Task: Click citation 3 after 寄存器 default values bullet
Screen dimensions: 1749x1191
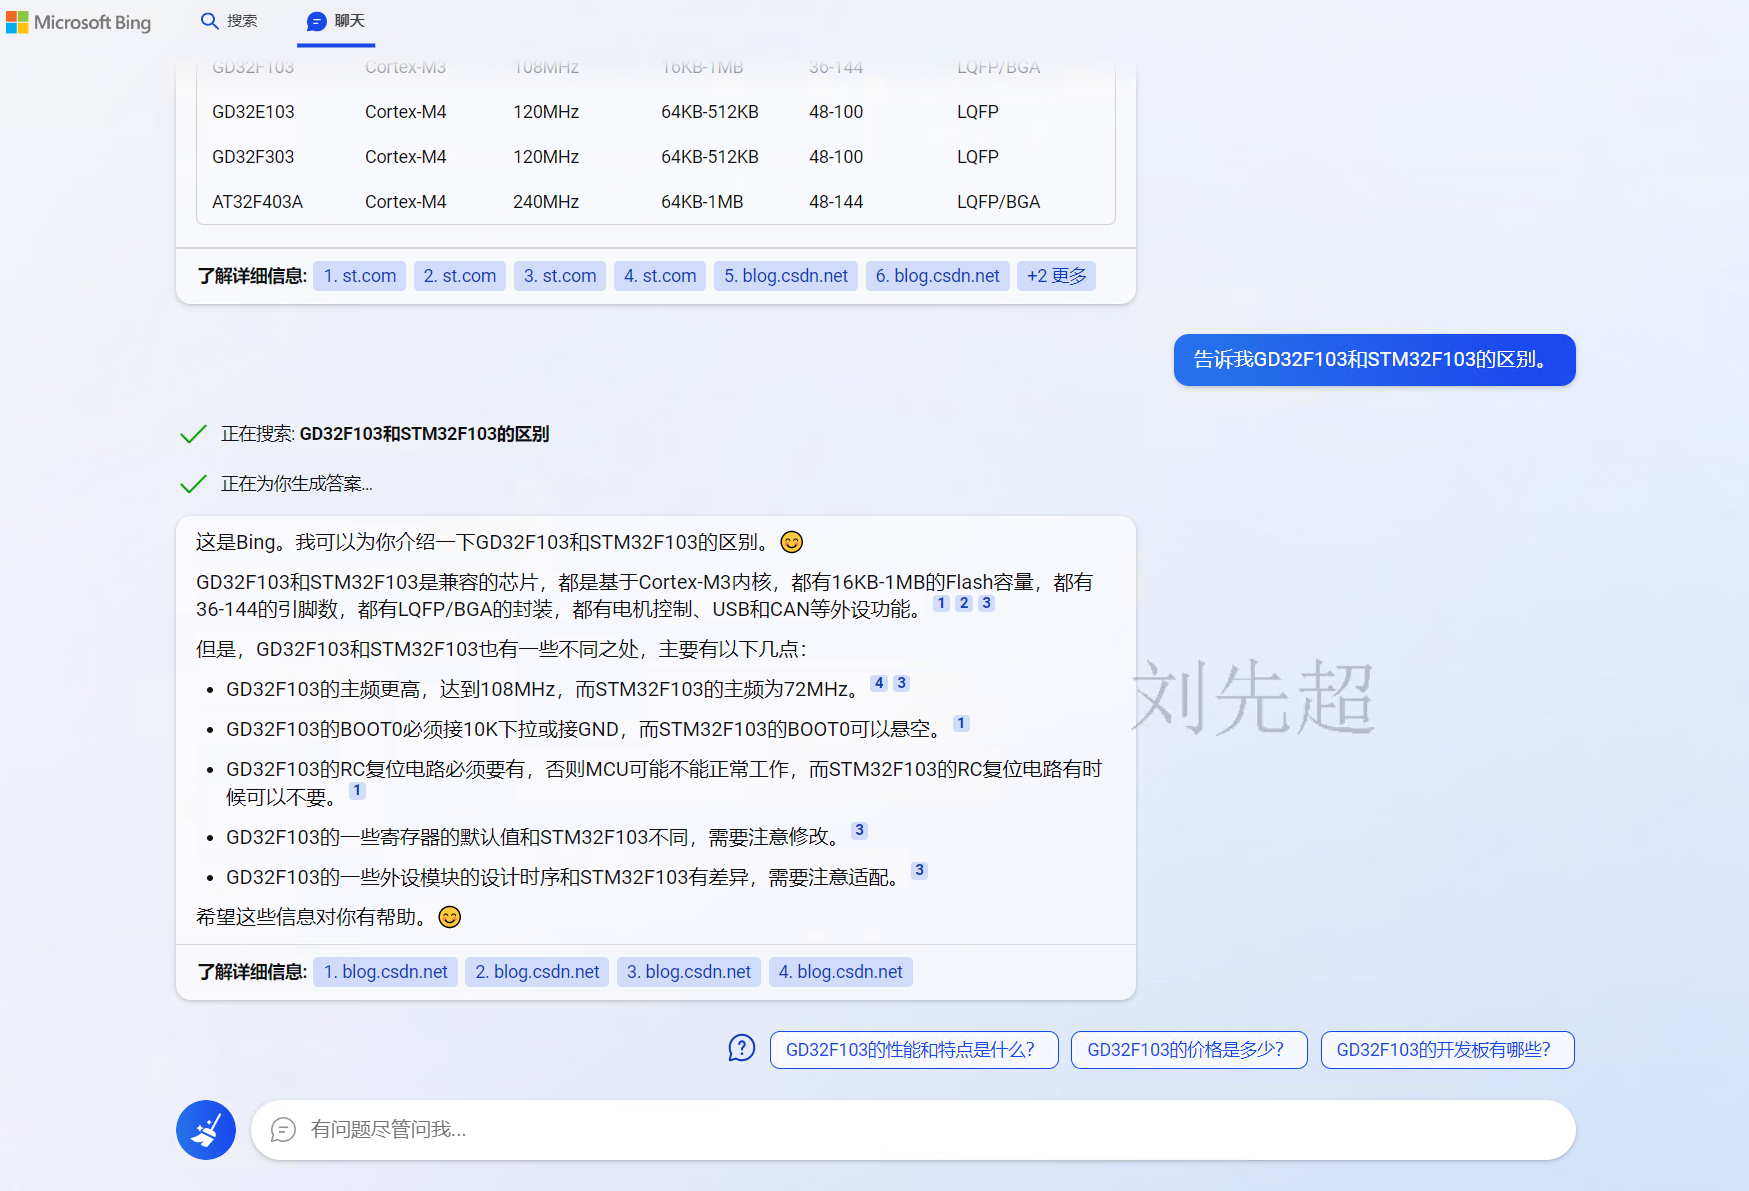Action: tap(859, 830)
